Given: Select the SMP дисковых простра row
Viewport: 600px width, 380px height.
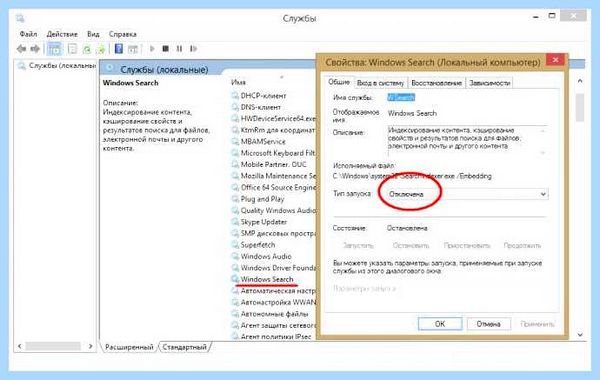Looking at the screenshot, I should 274,233.
